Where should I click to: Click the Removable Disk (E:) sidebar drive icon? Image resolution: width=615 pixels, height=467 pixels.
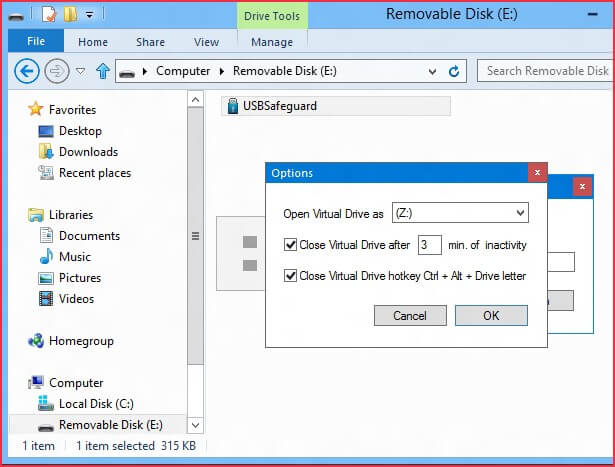click(46, 427)
